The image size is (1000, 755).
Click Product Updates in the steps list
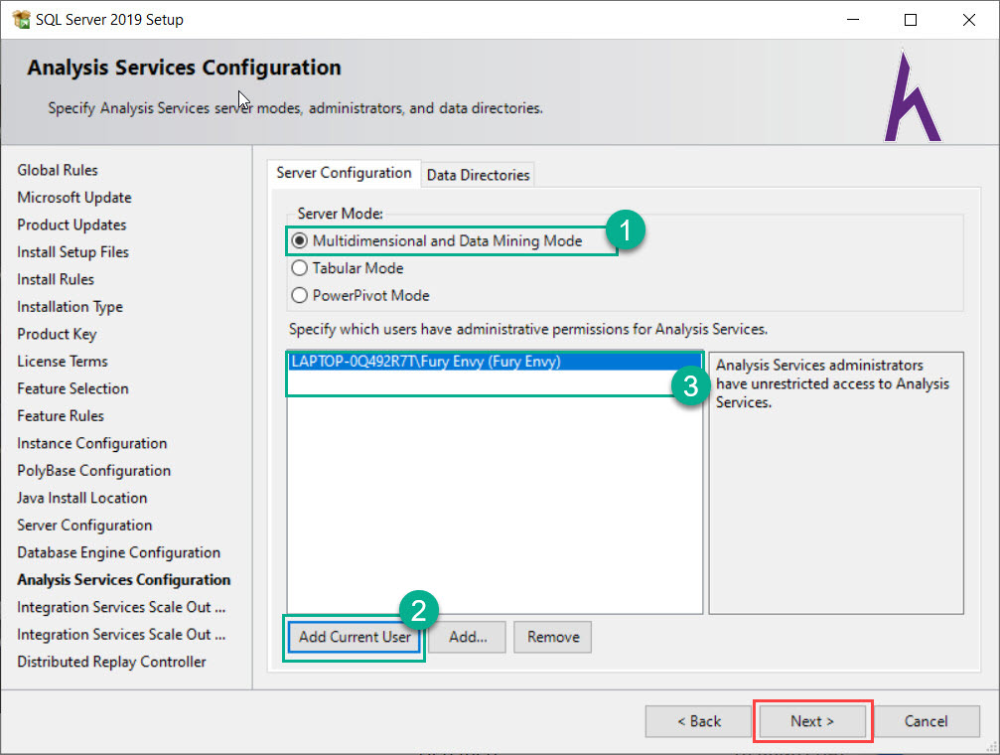pos(71,225)
